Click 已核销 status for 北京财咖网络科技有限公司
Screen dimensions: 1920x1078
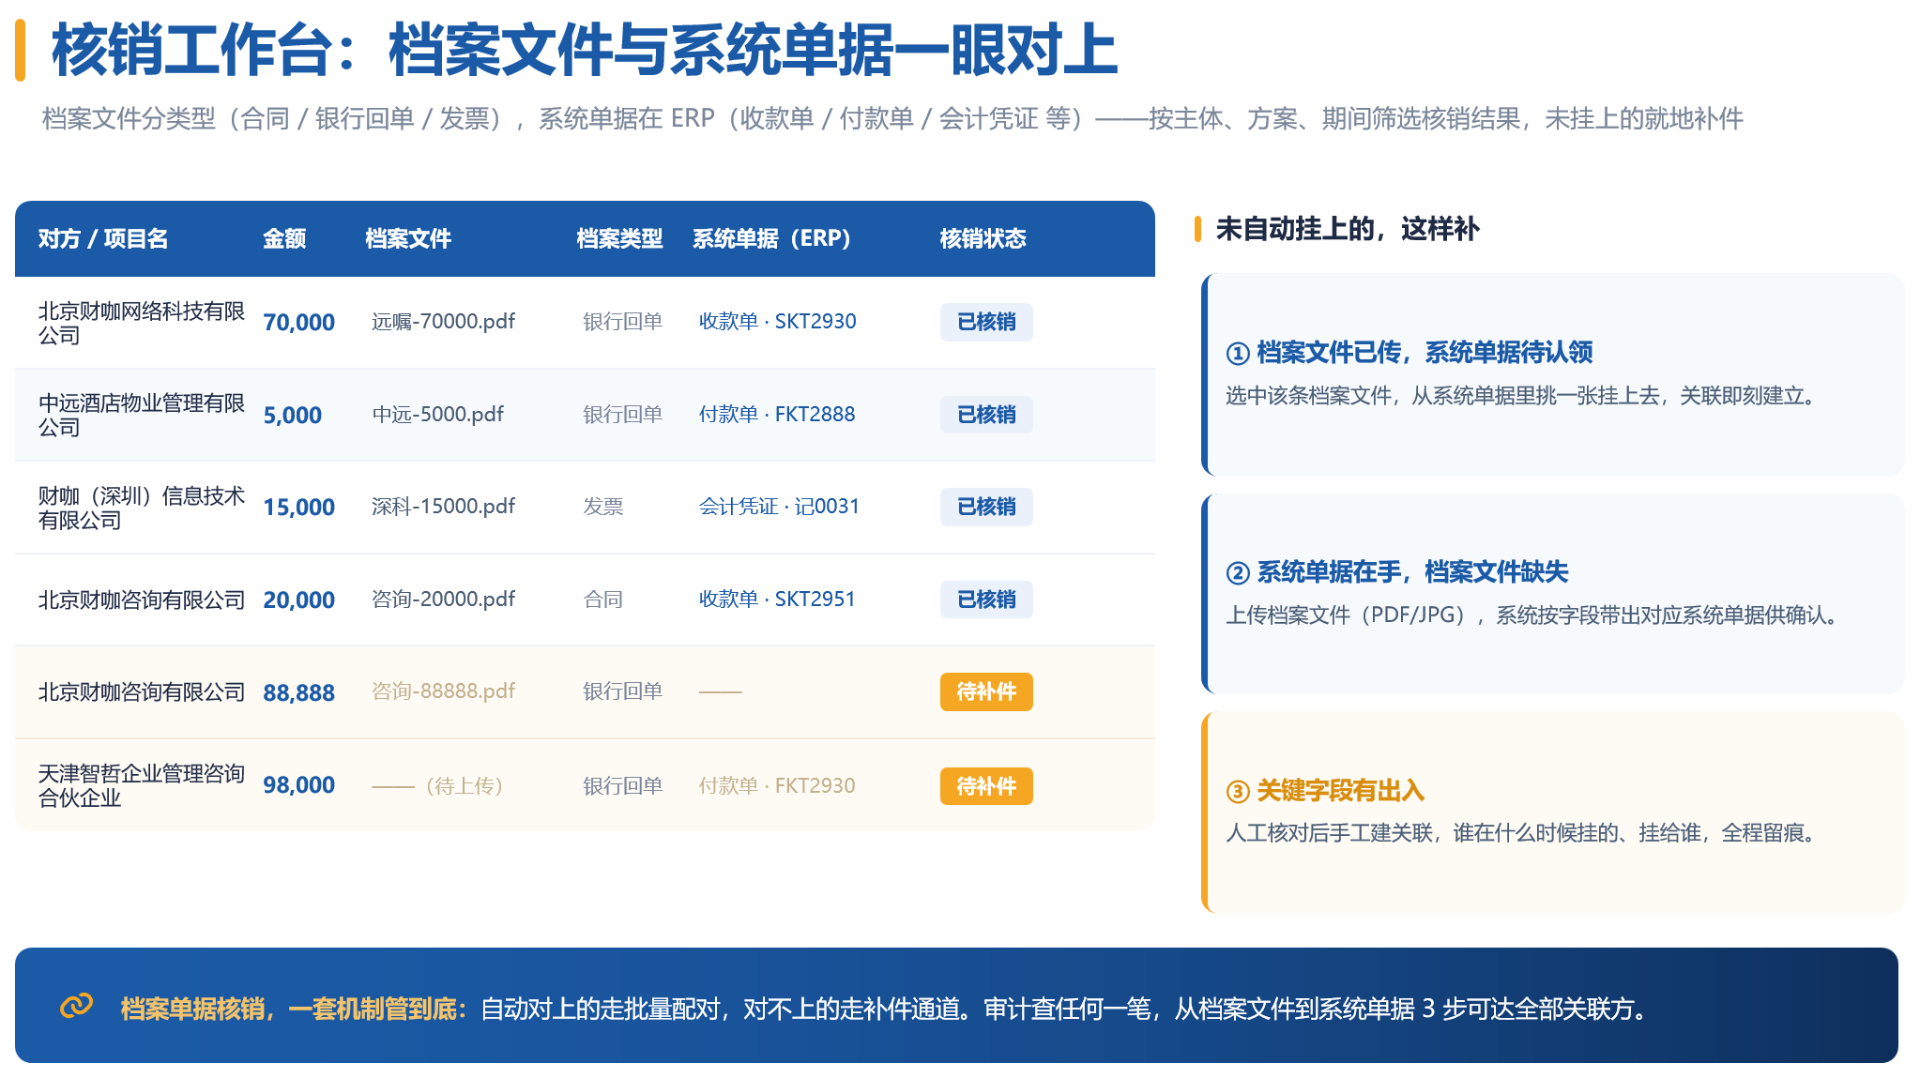(x=986, y=322)
